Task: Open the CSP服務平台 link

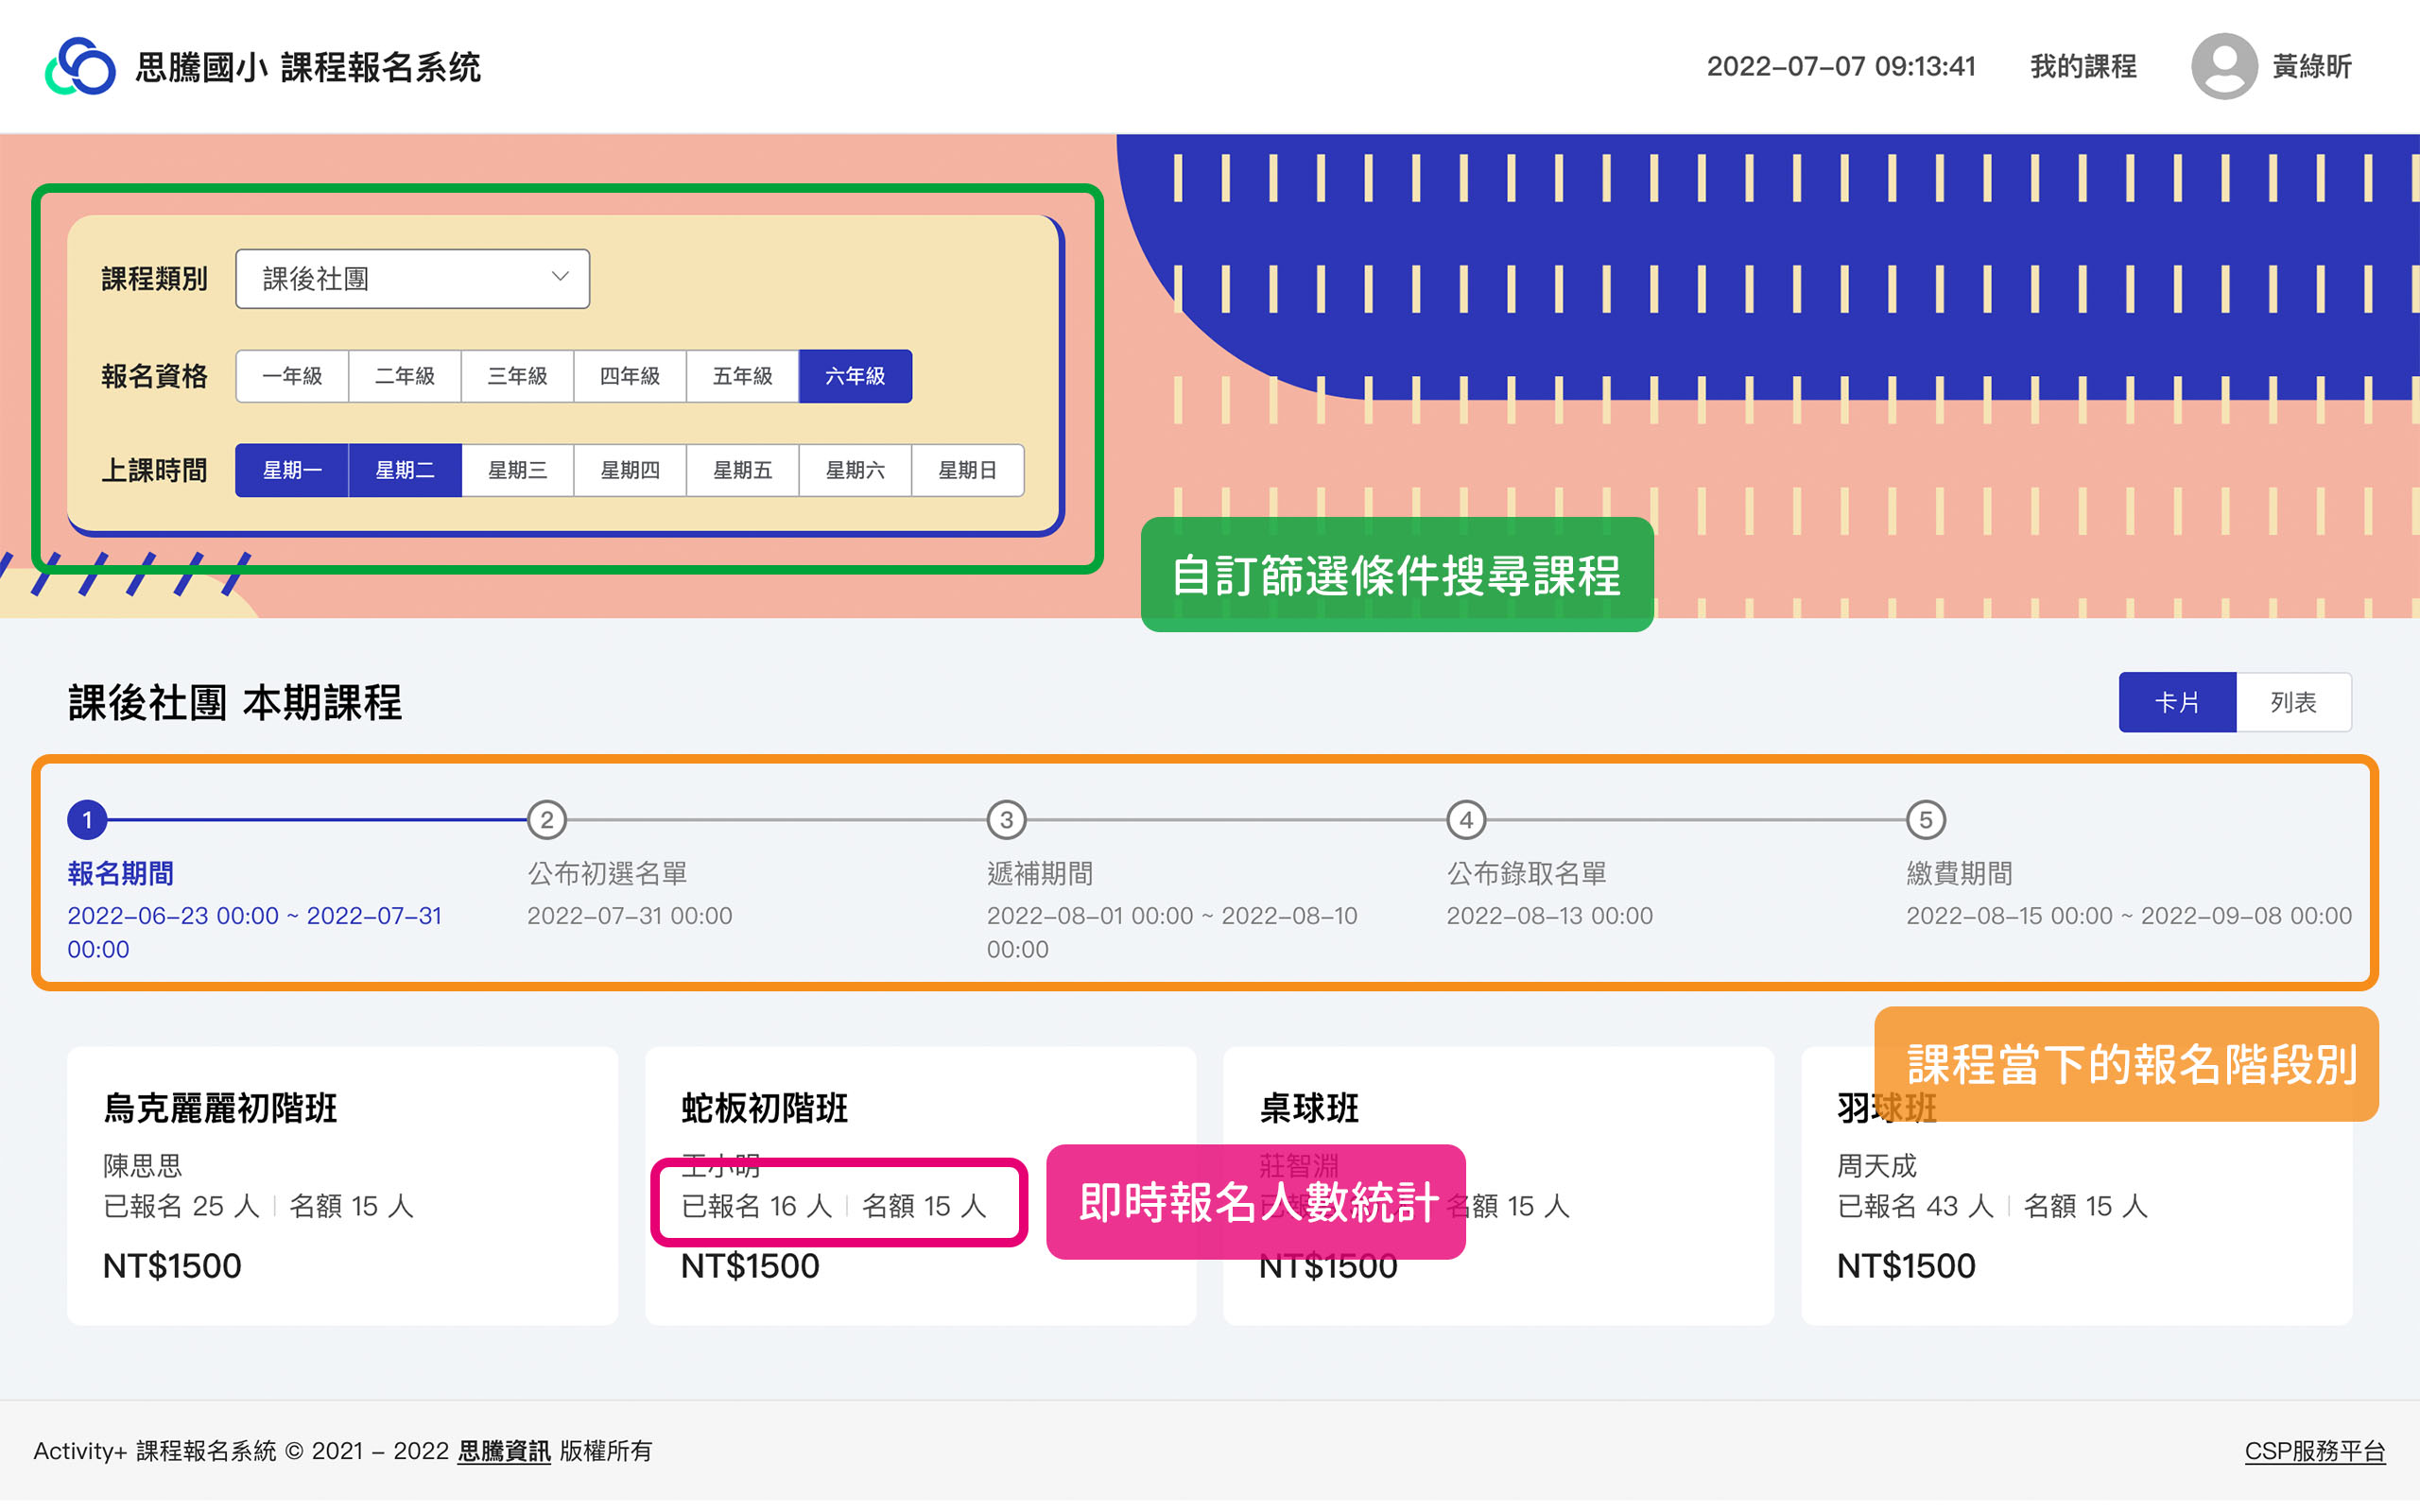Action: 2314,1451
